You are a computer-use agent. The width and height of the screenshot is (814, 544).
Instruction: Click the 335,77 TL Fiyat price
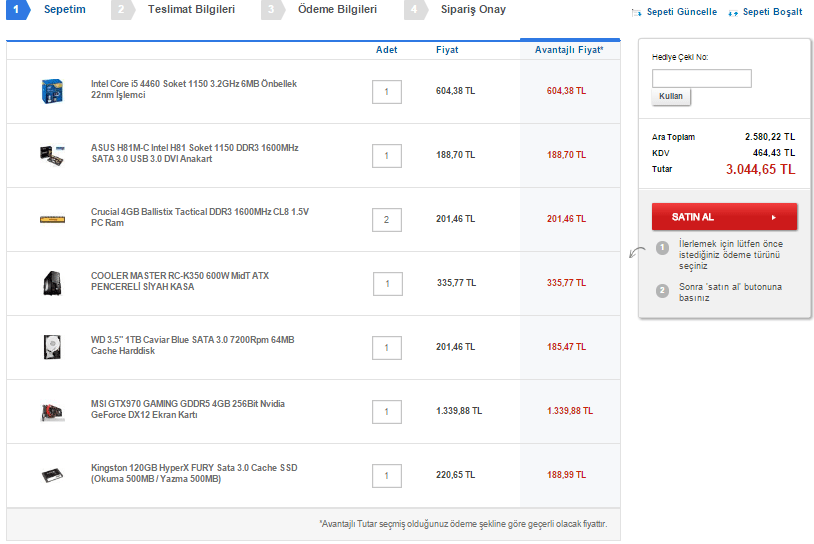click(456, 283)
